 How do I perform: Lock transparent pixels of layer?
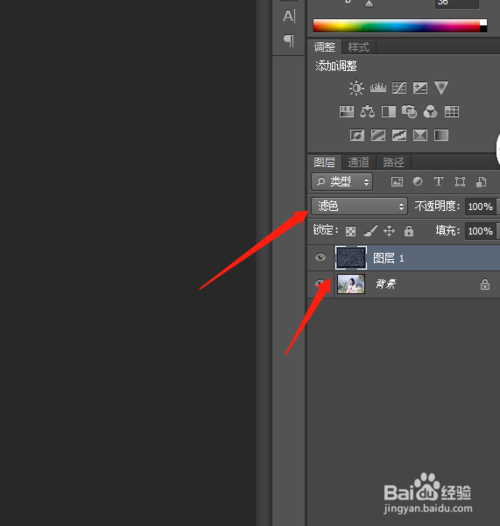coord(351,231)
